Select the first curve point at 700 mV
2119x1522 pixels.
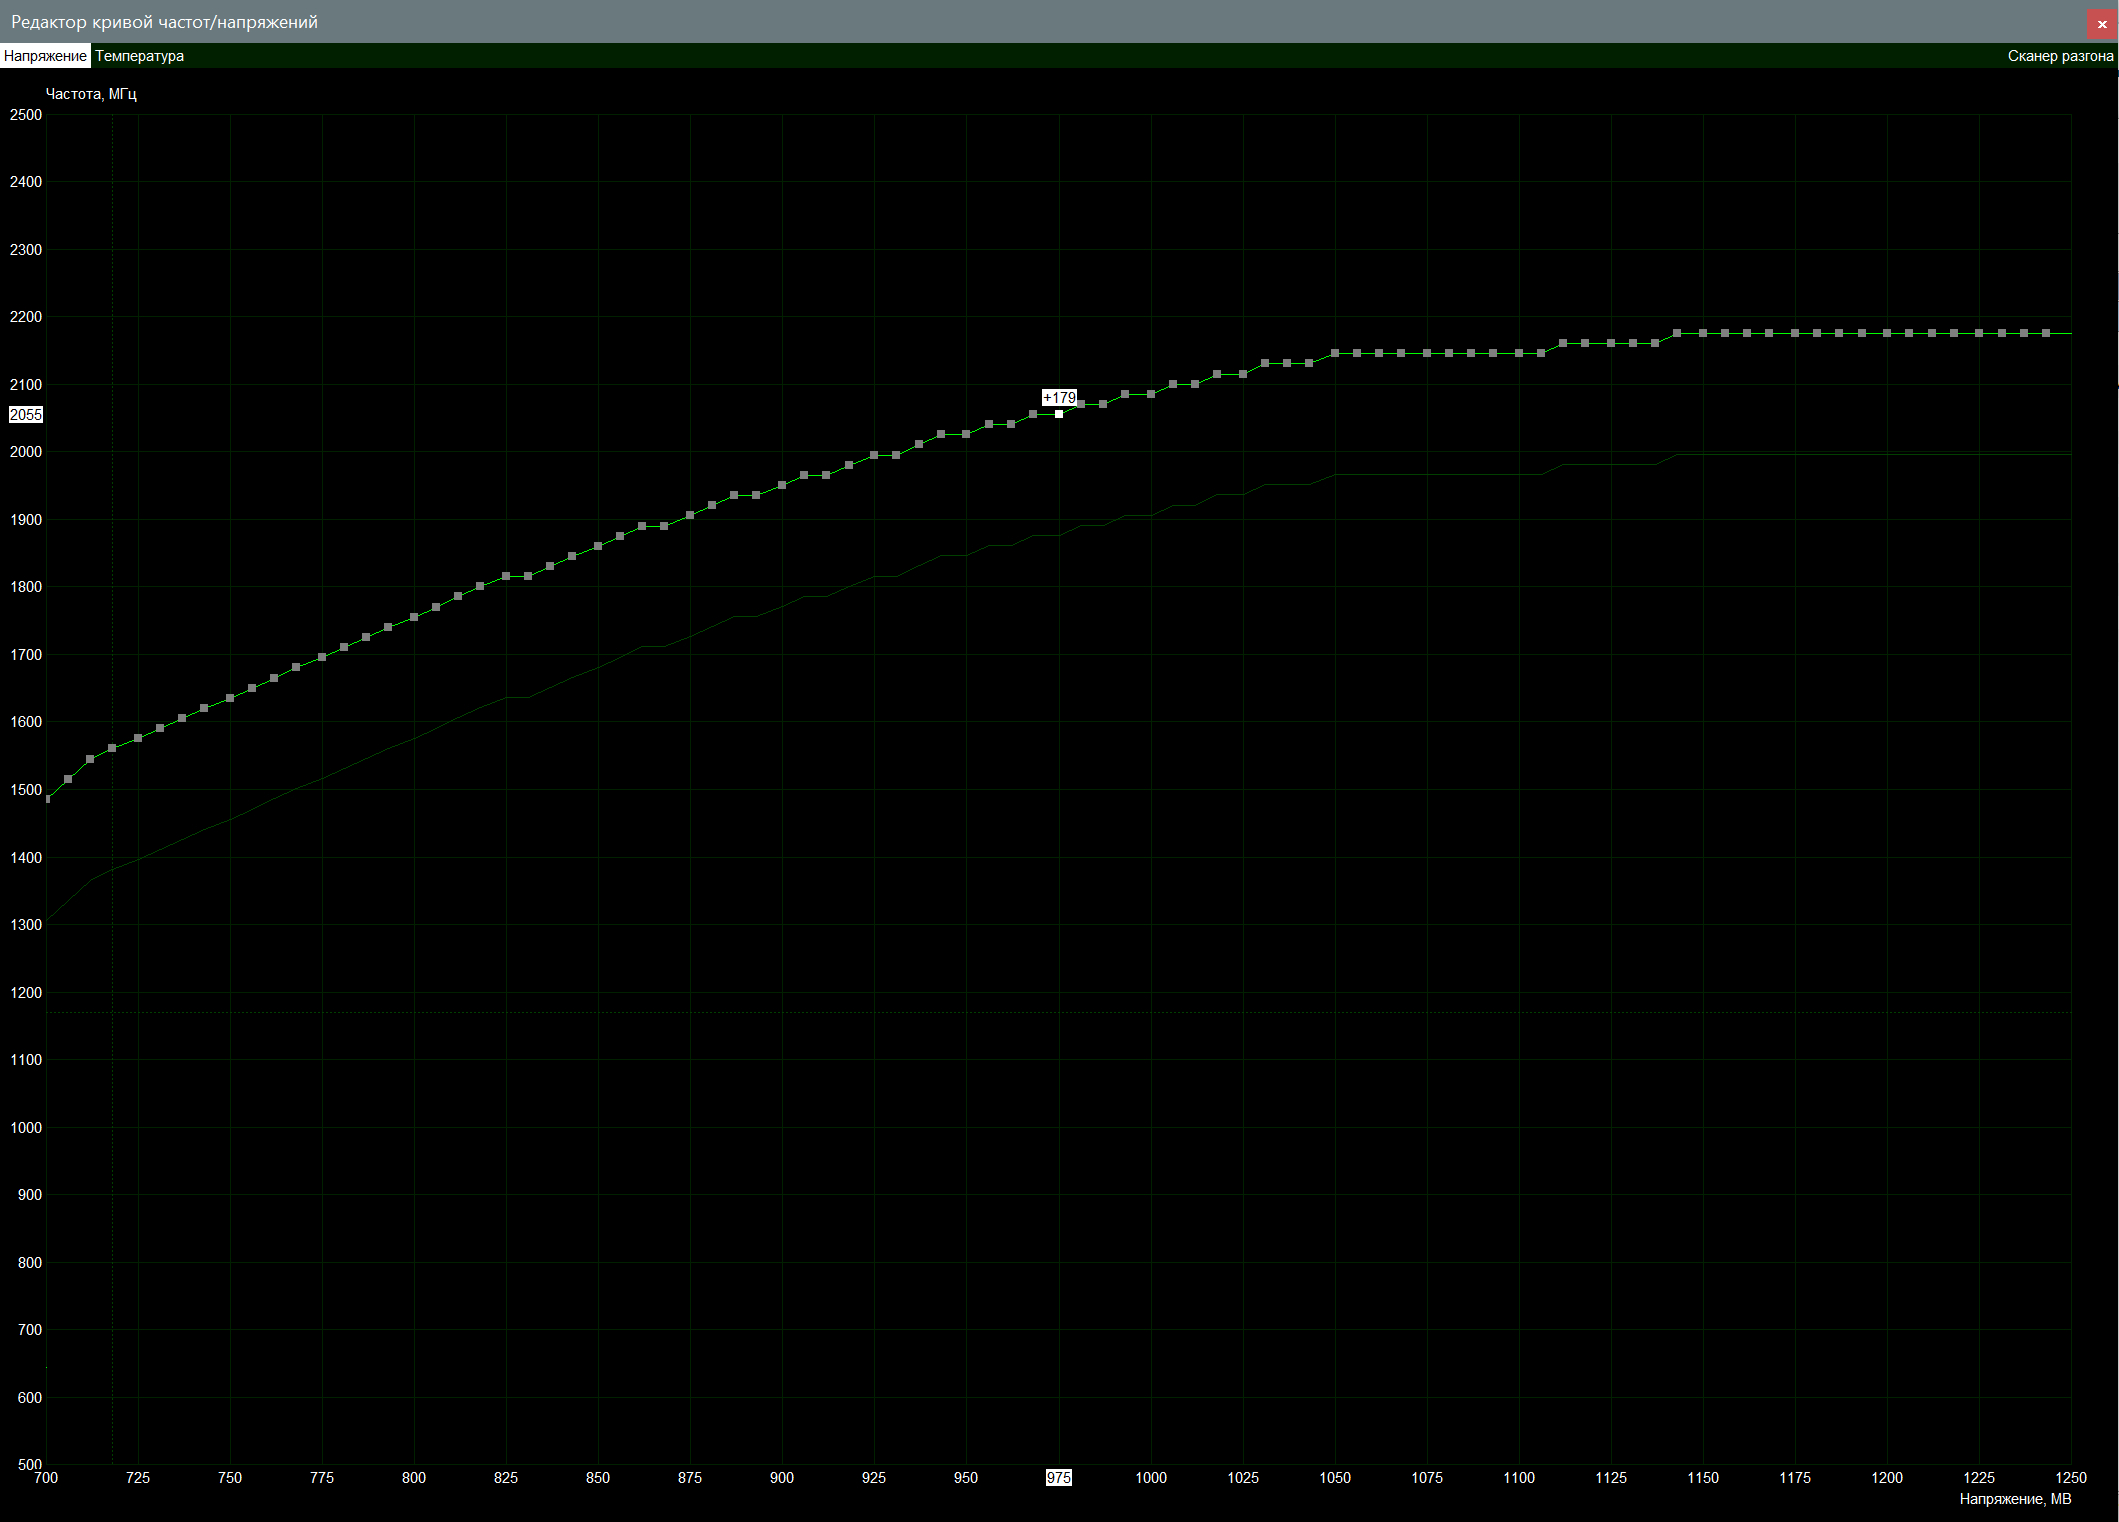47,799
